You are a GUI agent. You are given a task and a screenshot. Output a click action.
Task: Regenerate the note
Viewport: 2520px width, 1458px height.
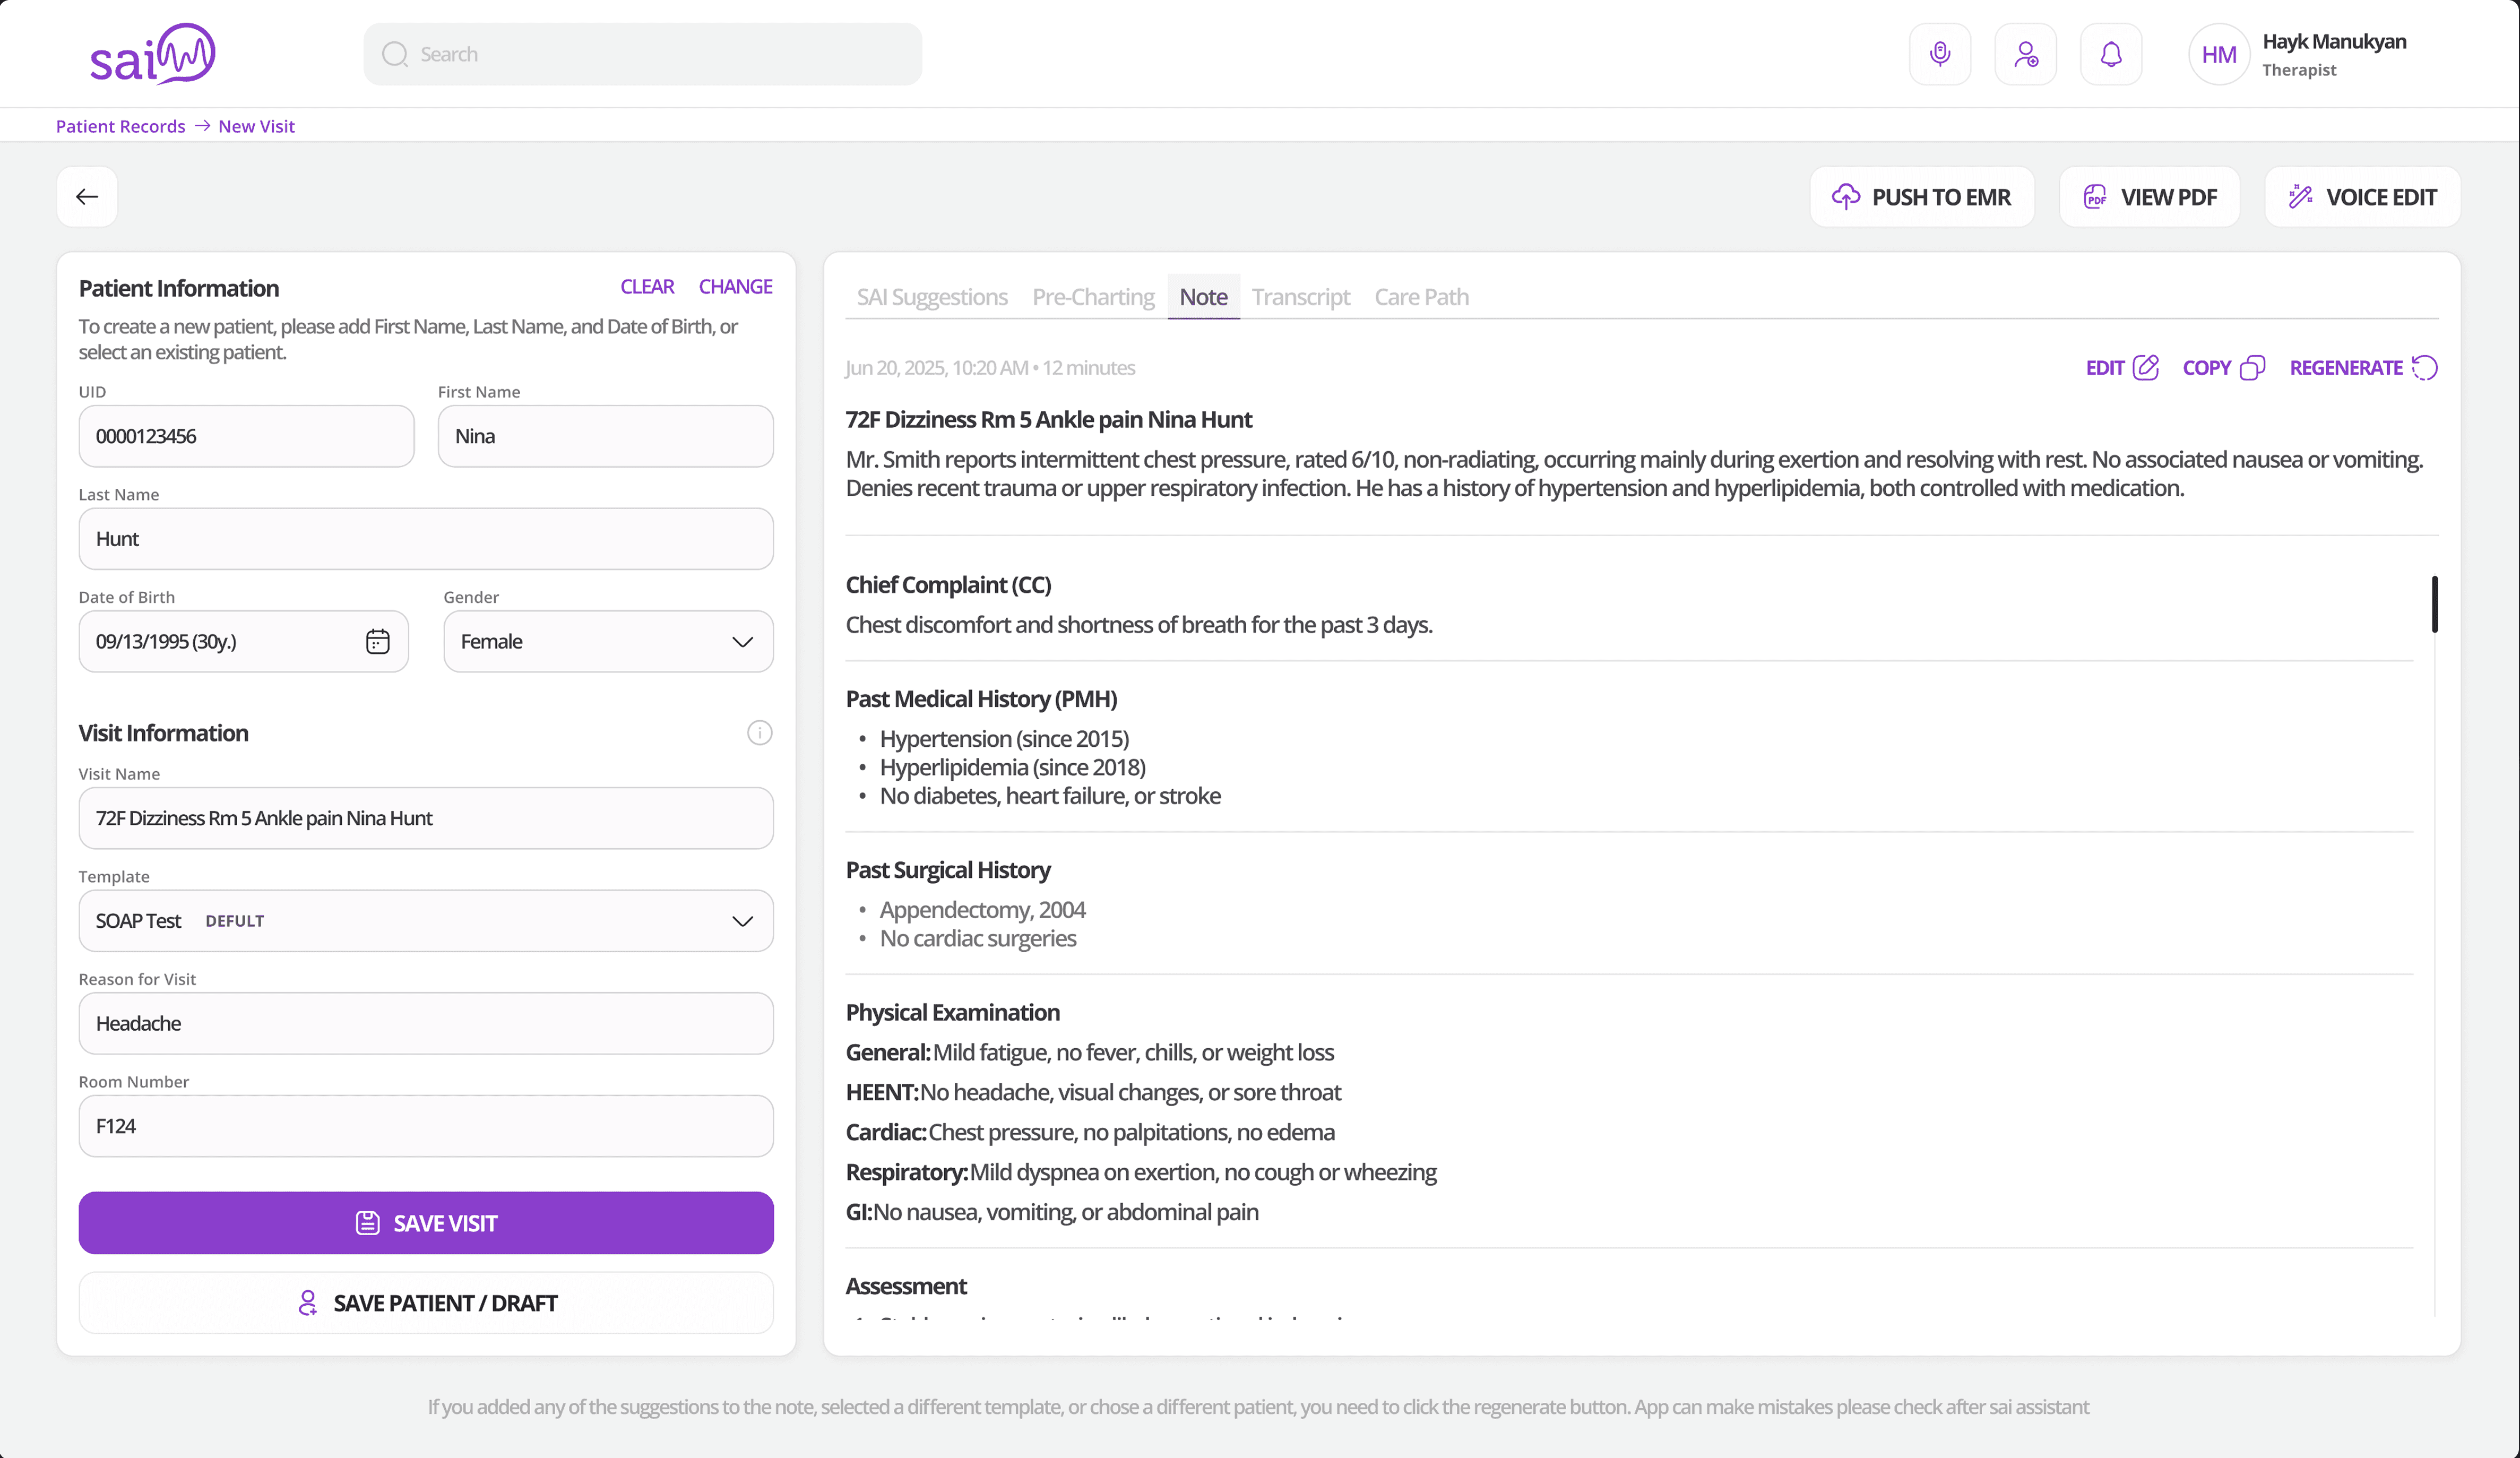(x=2364, y=367)
